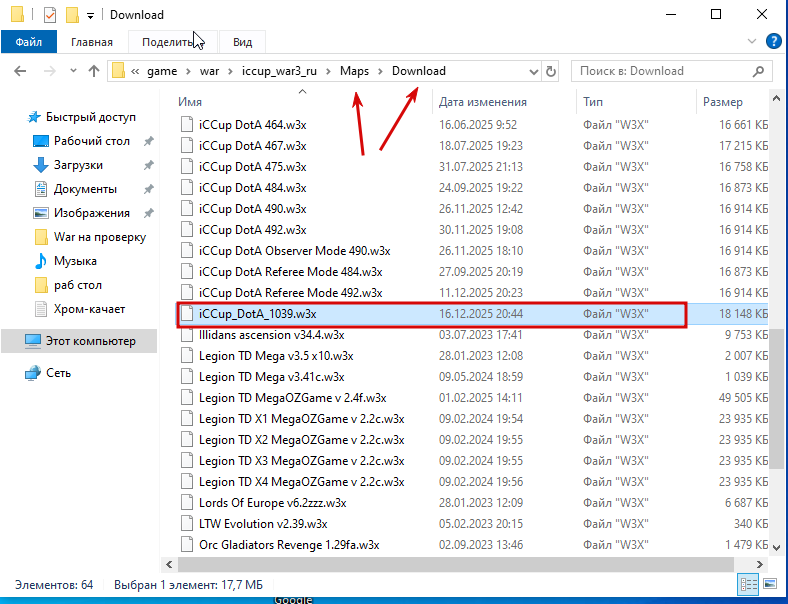Click the pin icon beside Рабочий стол
Image resolution: width=788 pixels, height=604 pixels.
click(148, 141)
